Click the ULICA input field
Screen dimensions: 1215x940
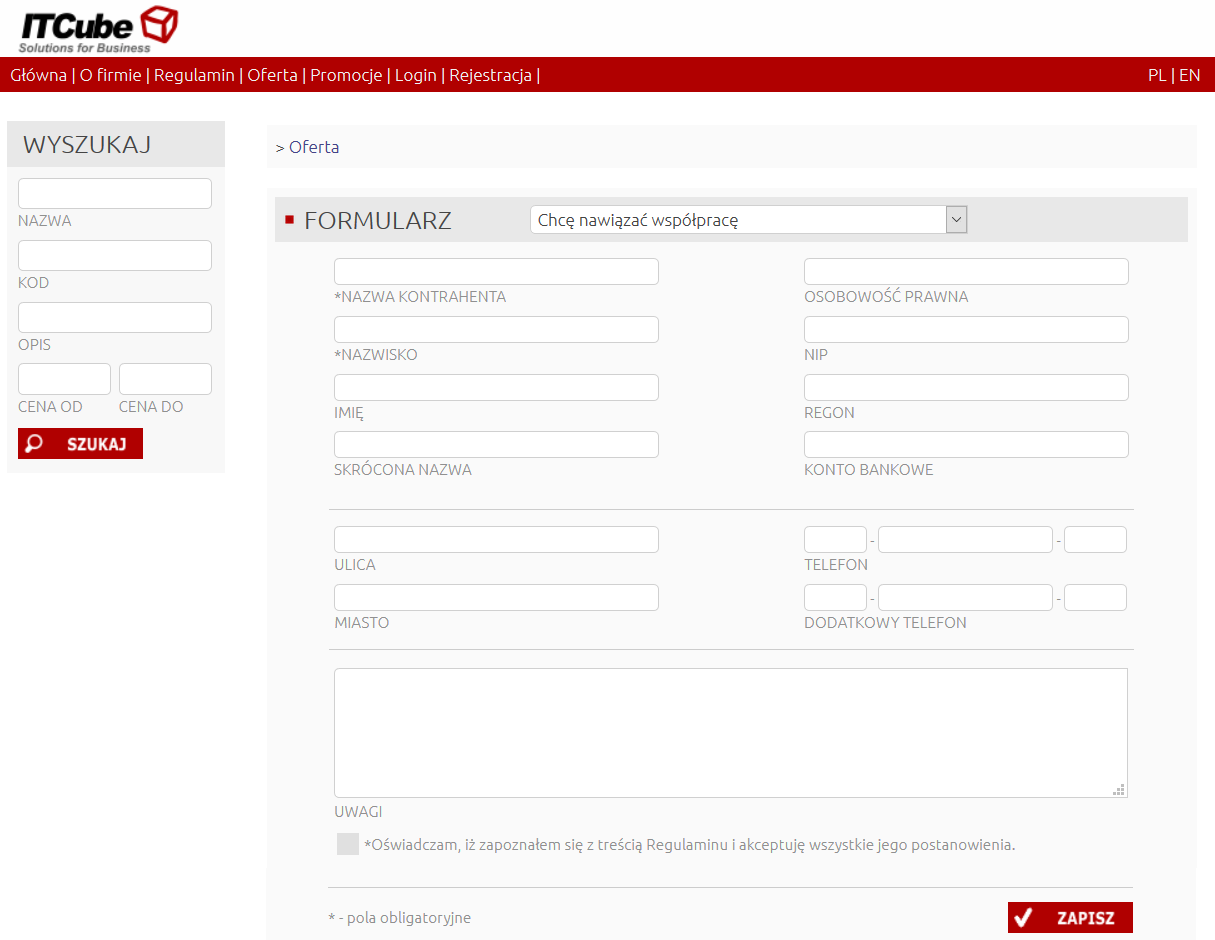496,540
